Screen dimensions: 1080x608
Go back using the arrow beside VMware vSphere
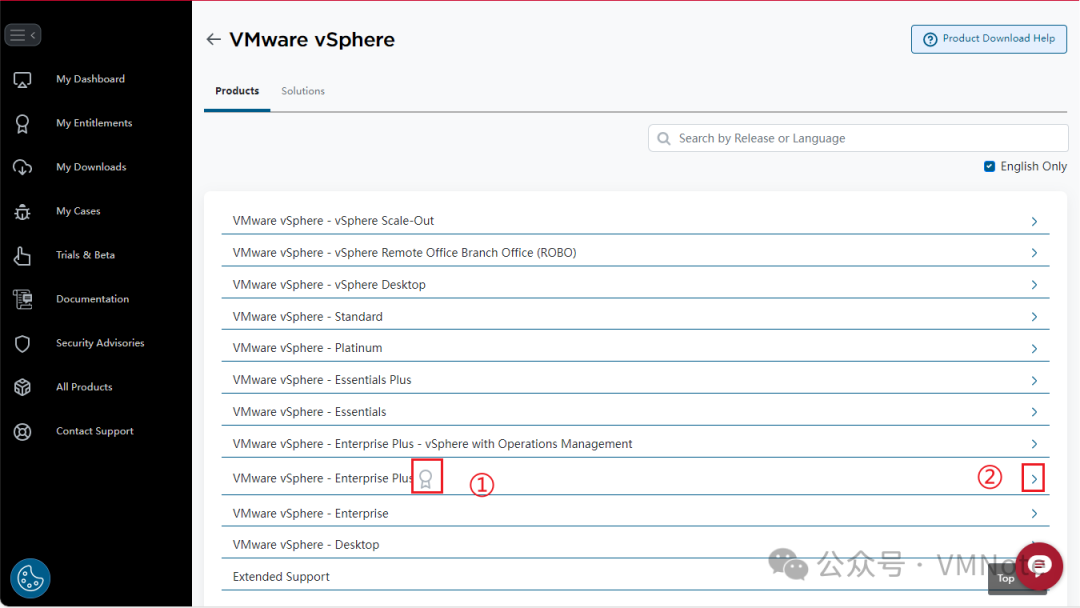coord(214,39)
